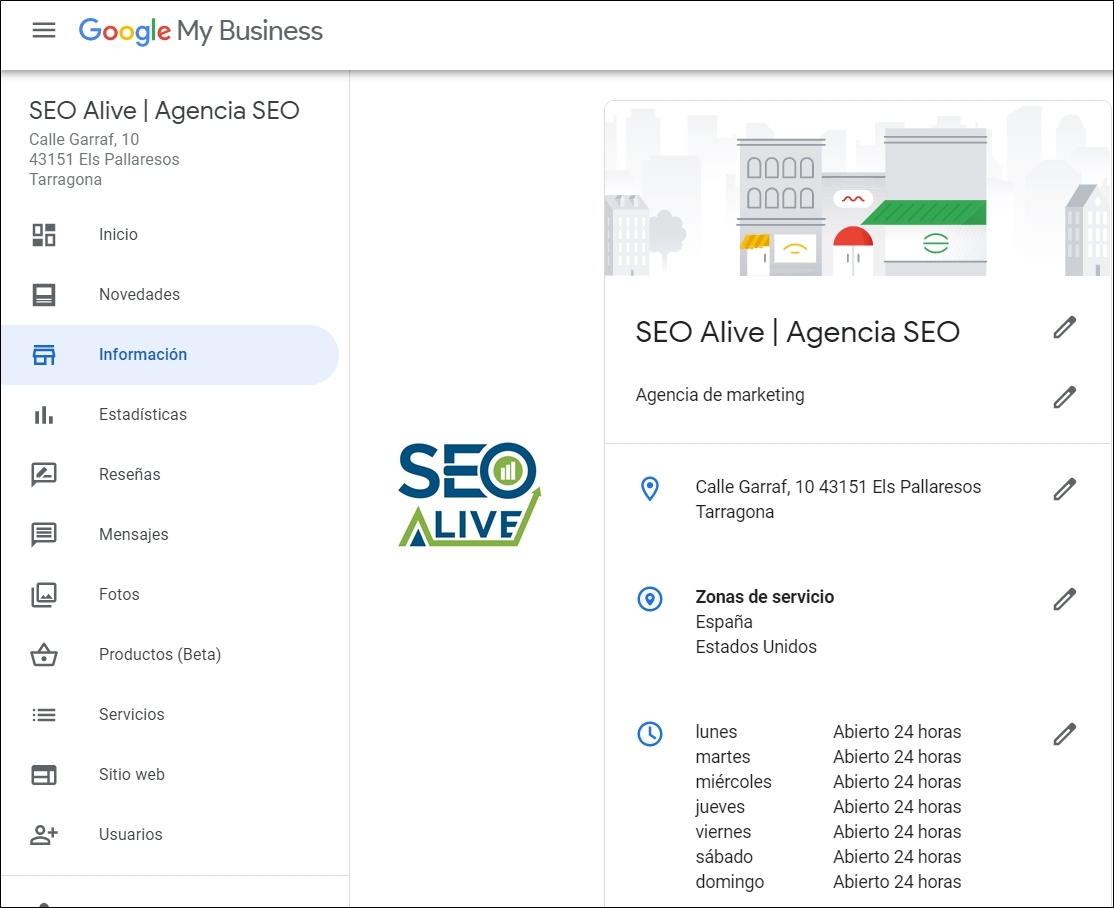Image resolution: width=1114 pixels, height=908 pixels.
Task: Click the Usuarios add-person icon
Action: (x=44, y=834)
